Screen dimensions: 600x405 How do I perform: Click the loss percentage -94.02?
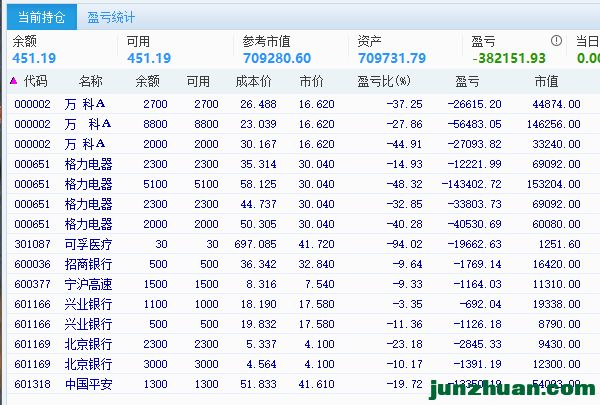[404, 244]
